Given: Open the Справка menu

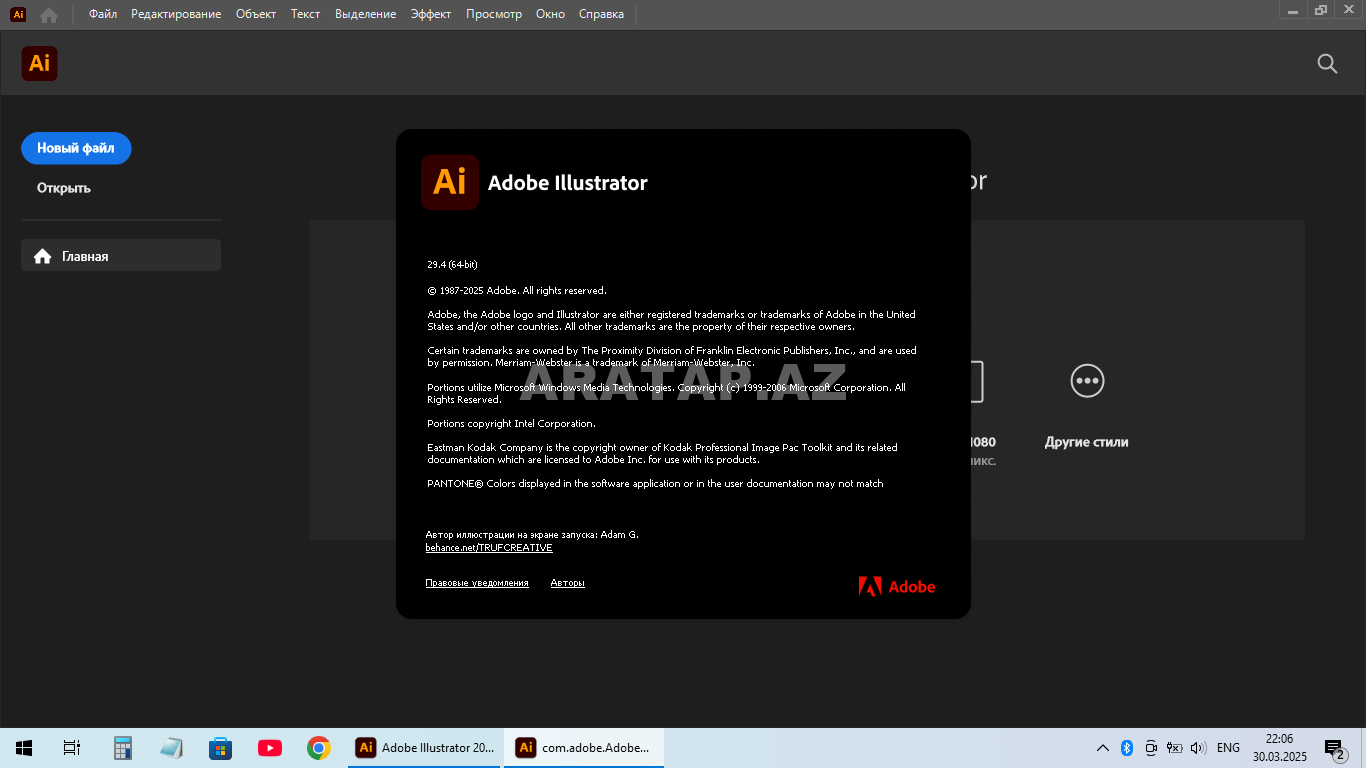Looking at the screenshot, I should [x=601, y=14].
